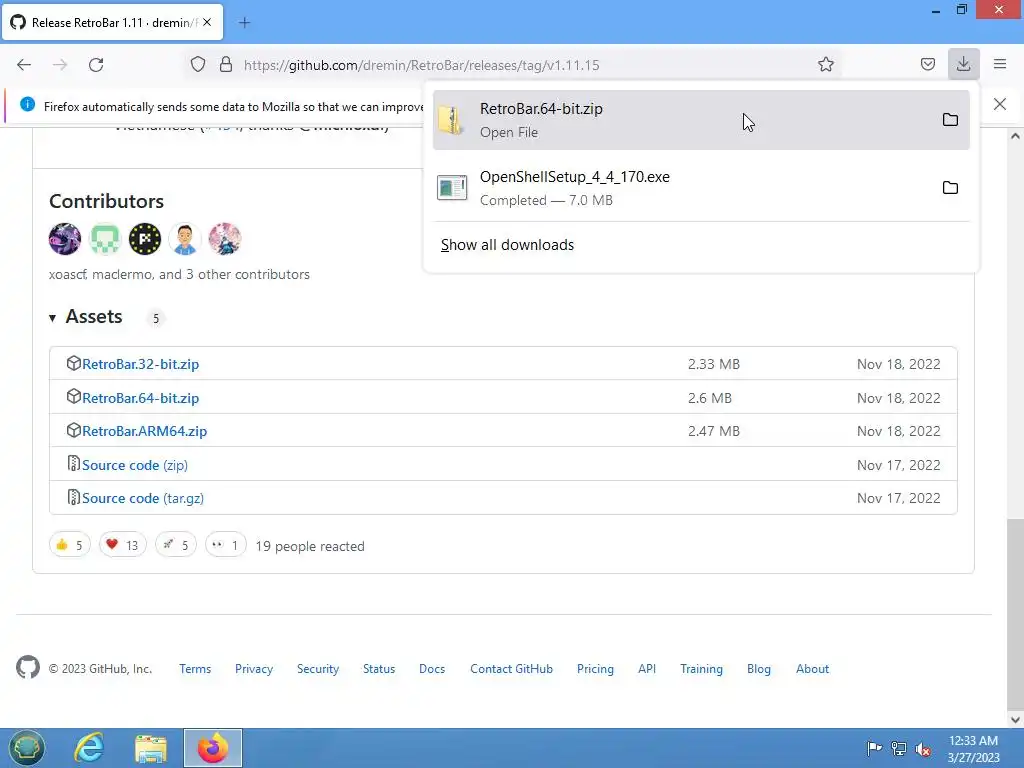Open the Pricing footer link

(595, 669)
